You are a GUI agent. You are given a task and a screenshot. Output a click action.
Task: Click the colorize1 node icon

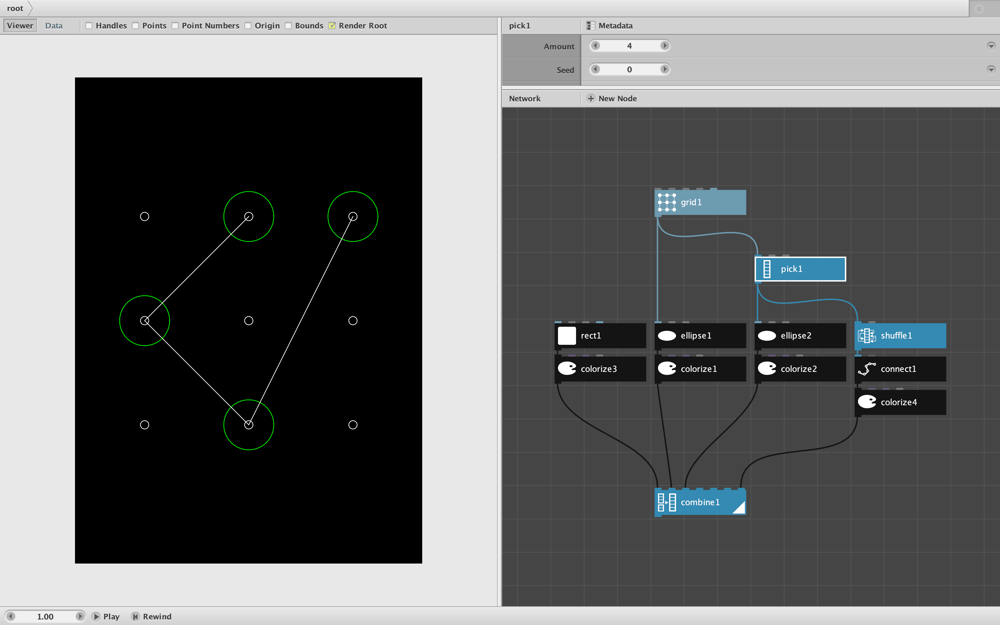[x=666, y=369]
